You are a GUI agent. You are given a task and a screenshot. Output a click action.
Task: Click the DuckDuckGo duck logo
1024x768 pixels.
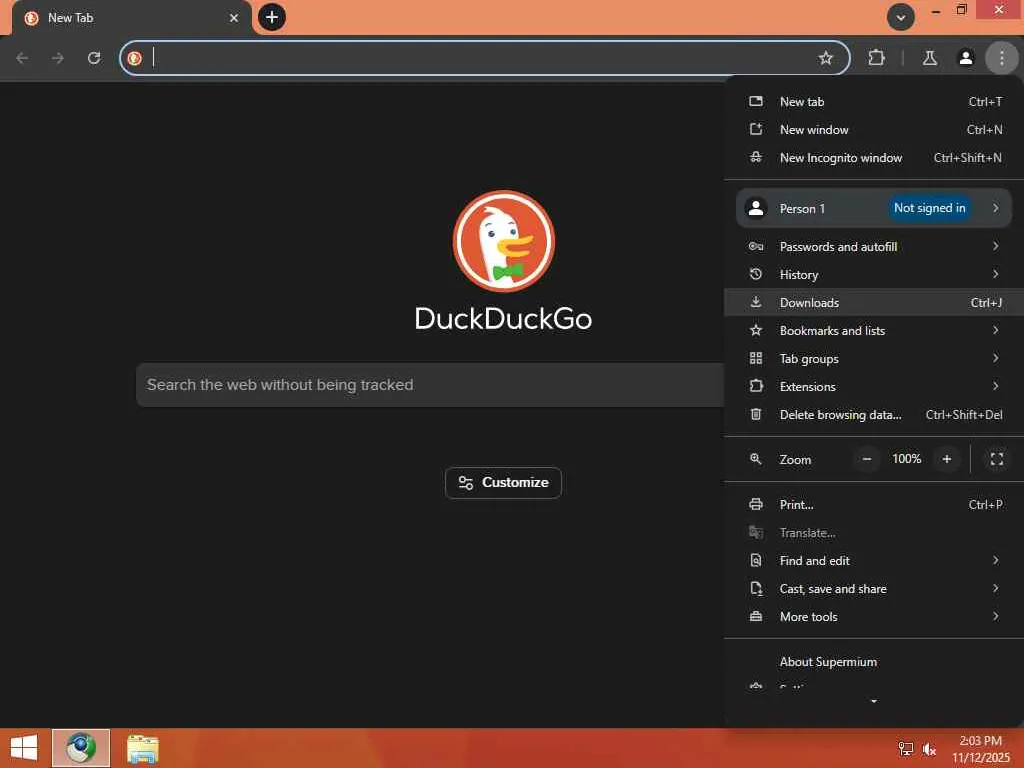(x=504, y=241)
